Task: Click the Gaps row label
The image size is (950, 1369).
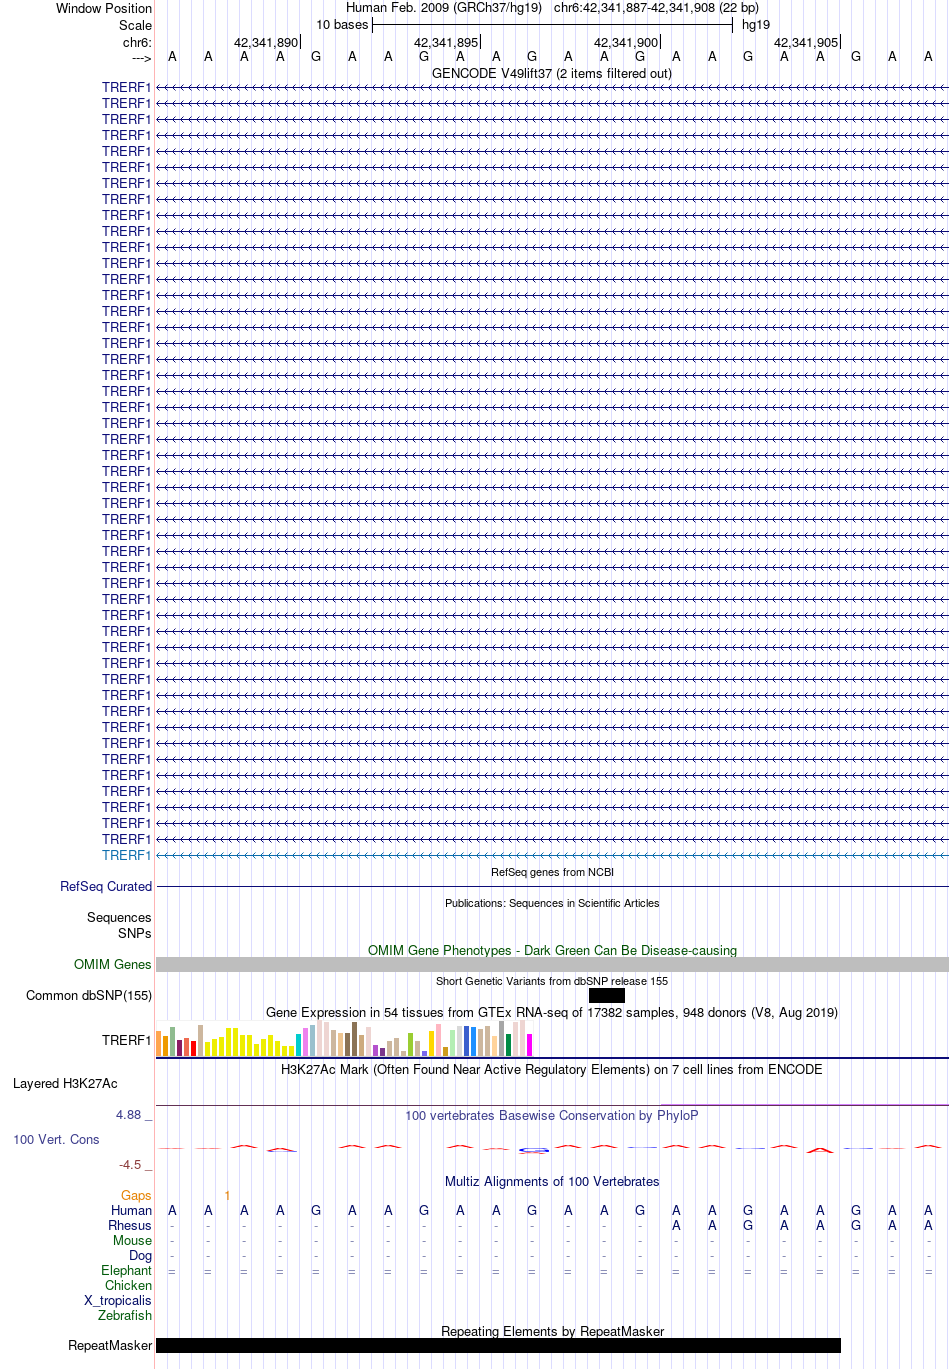Action: (x=136, y=1195)
